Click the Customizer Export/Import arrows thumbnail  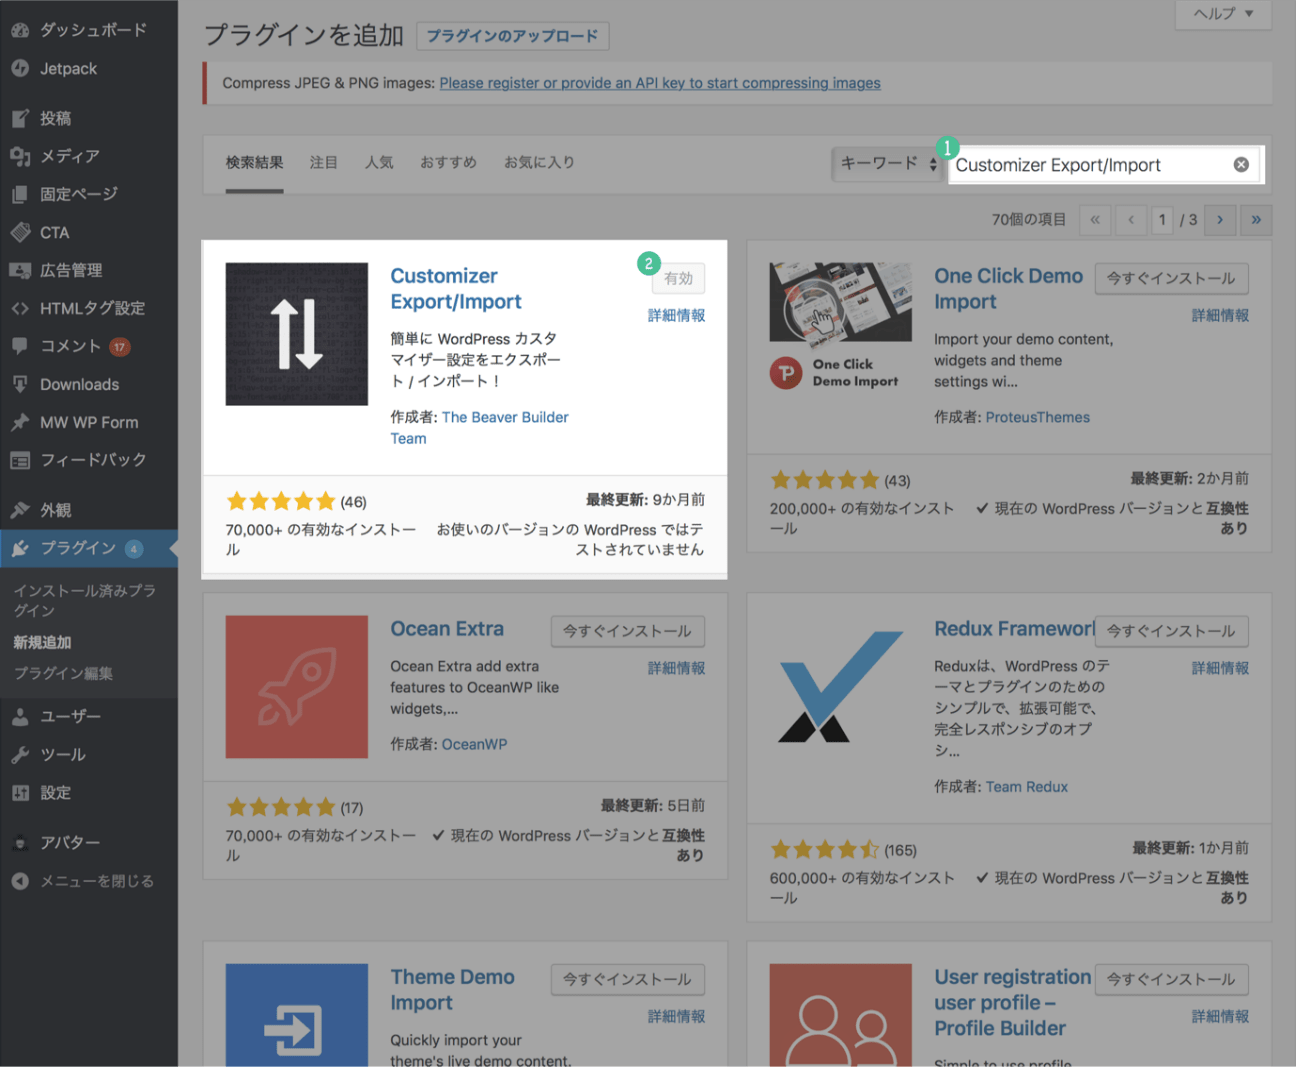point(297,334)
